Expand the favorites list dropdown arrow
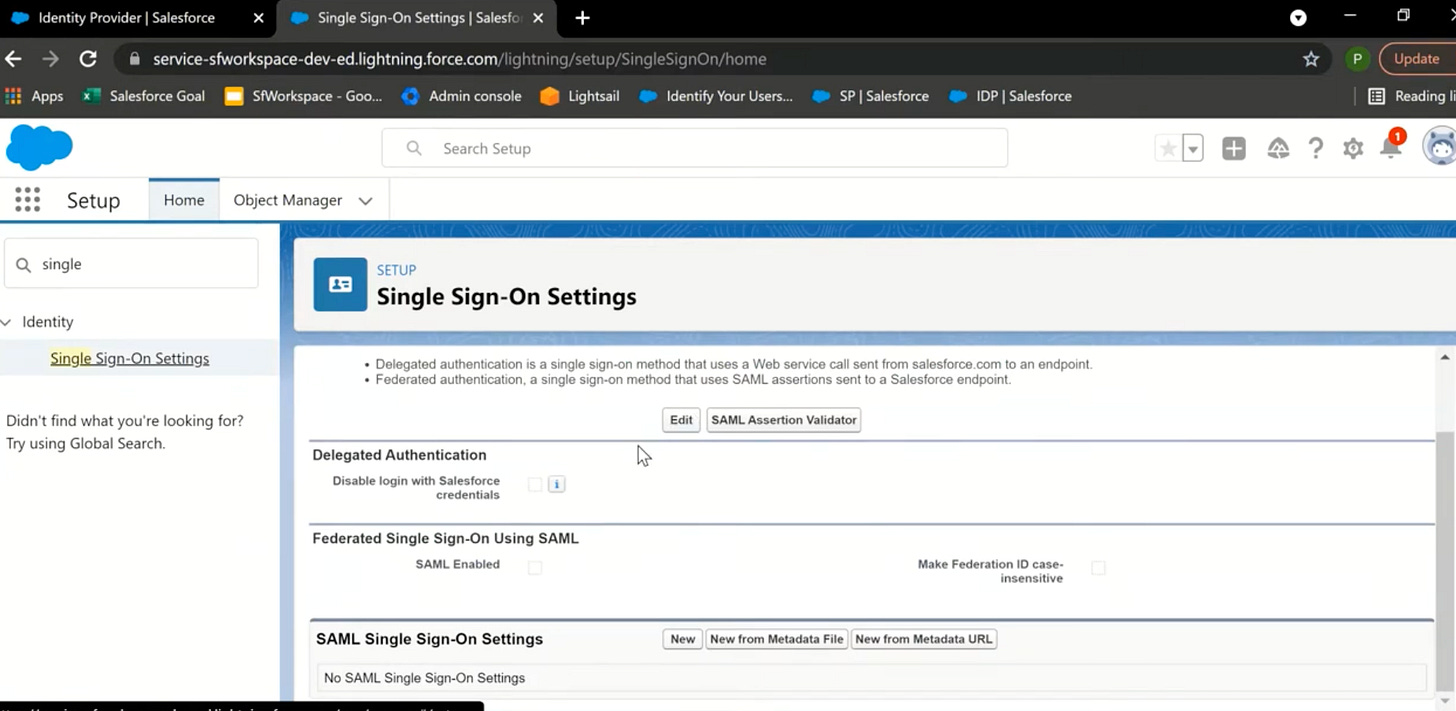The height and width of the screenshot is (711, 1456). [x=1192, y=149]
